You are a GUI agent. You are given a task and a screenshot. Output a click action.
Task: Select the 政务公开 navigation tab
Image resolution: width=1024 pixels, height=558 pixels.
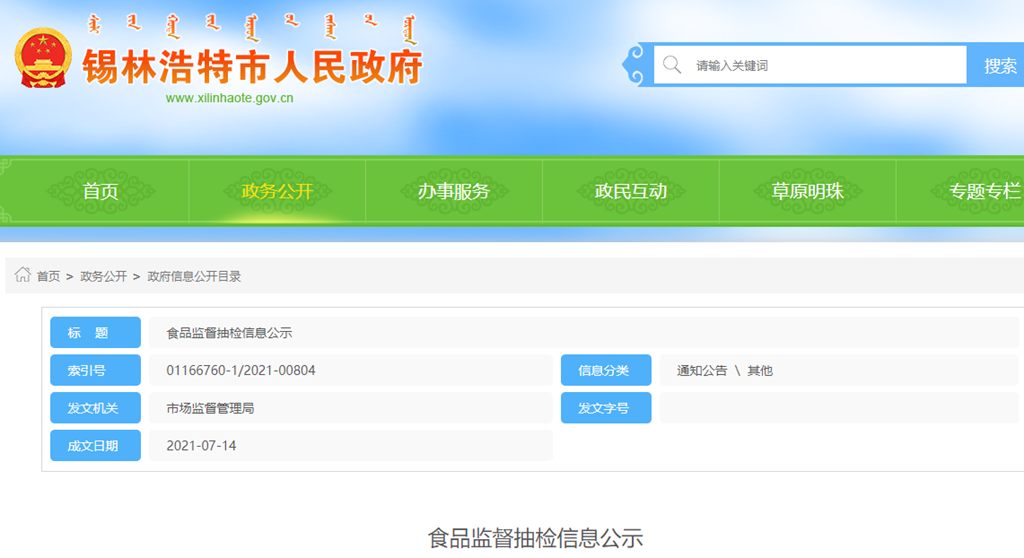click(277, 191)
